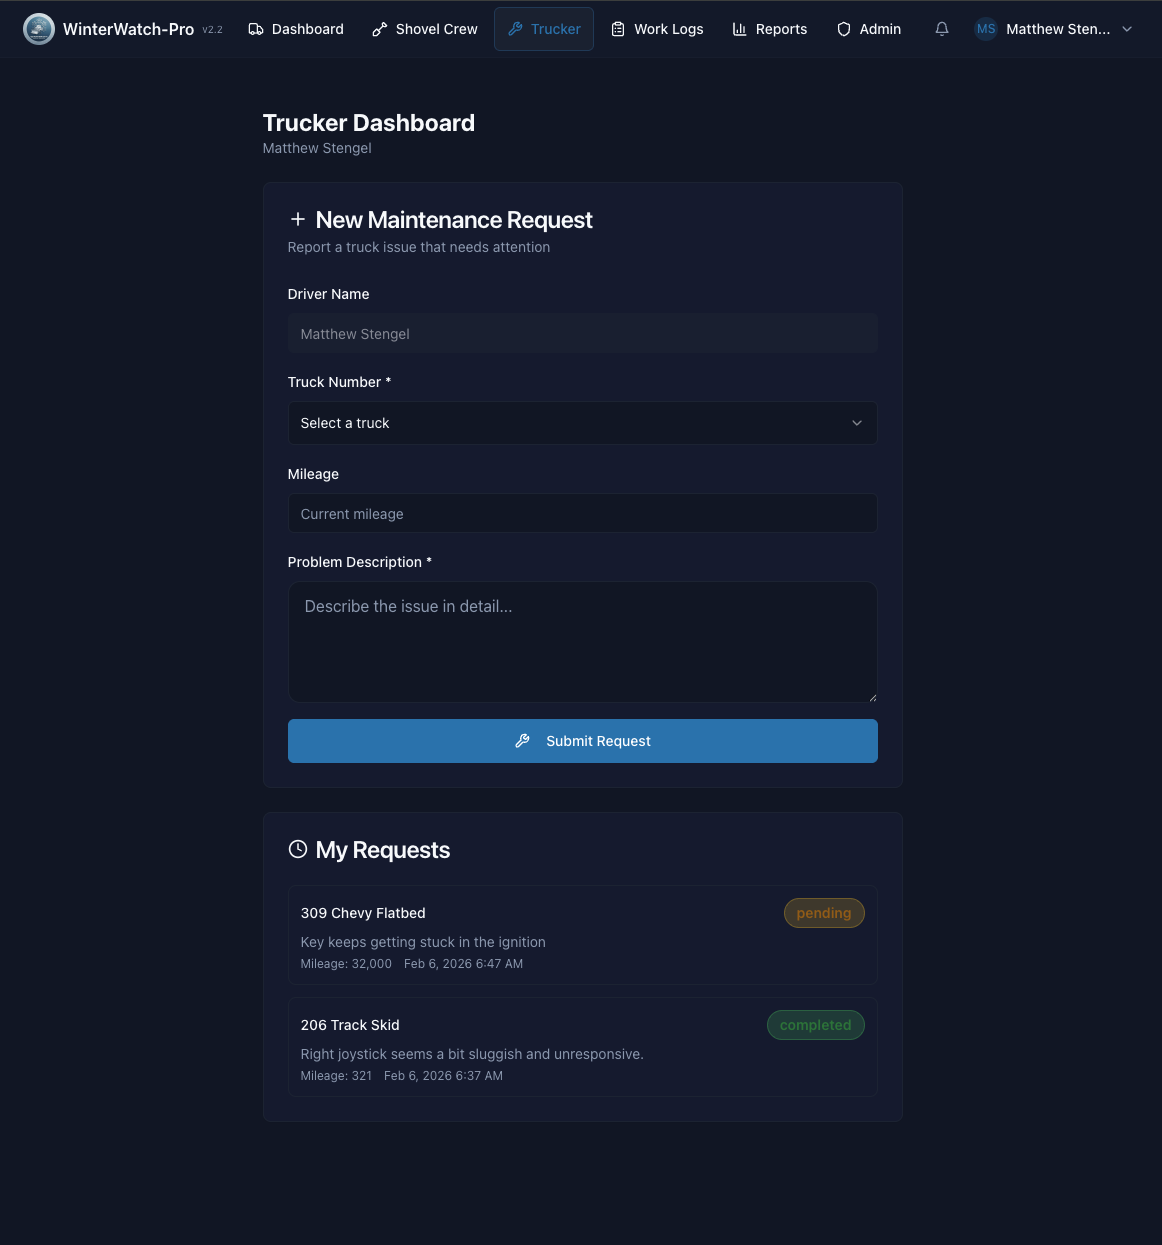Image resolution: width=1162 pixels, height=1245 pixels.
Task: Click the completed status badge
Action: (815, 1025)
